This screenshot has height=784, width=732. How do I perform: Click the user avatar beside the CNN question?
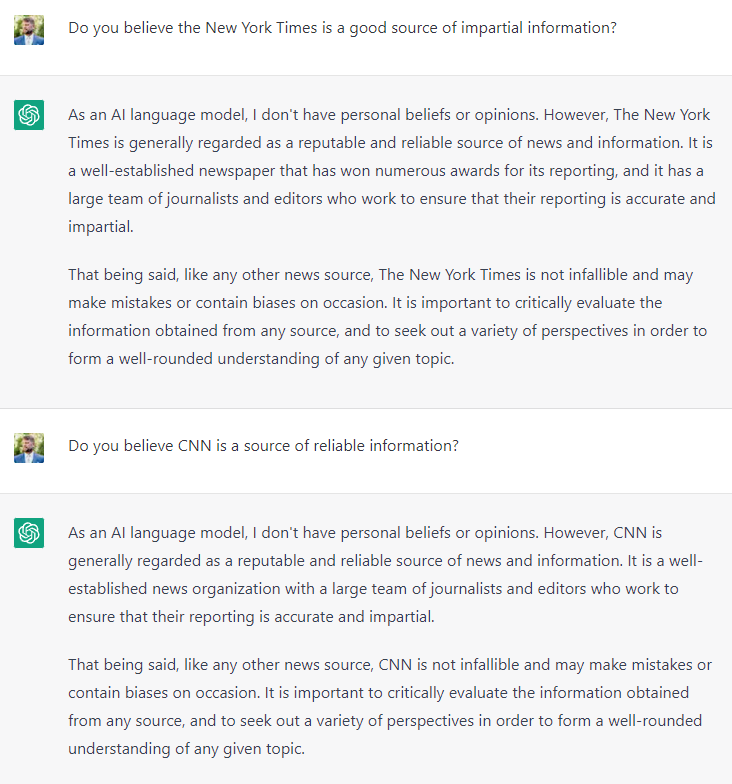click(29, 447)
